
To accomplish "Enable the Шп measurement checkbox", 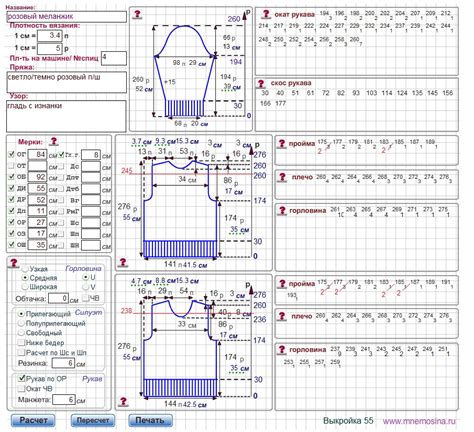I will [61, 234].
